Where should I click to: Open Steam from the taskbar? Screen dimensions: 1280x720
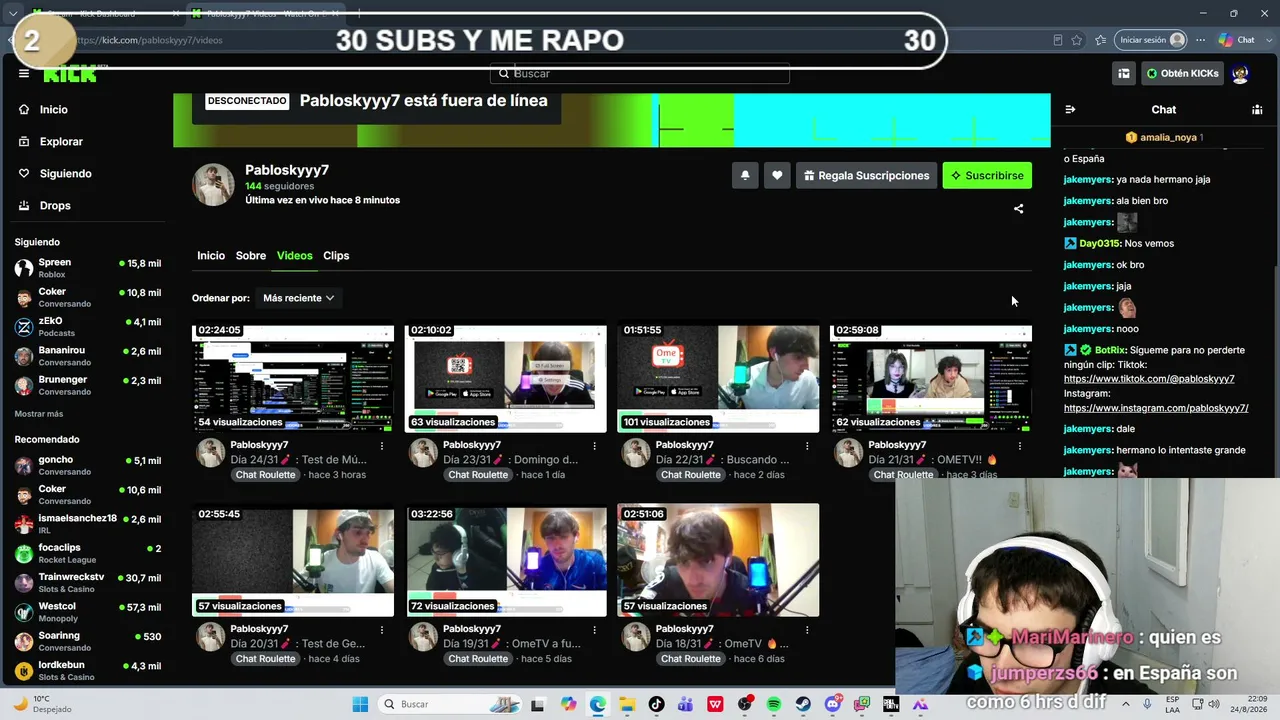click(803, 704)
